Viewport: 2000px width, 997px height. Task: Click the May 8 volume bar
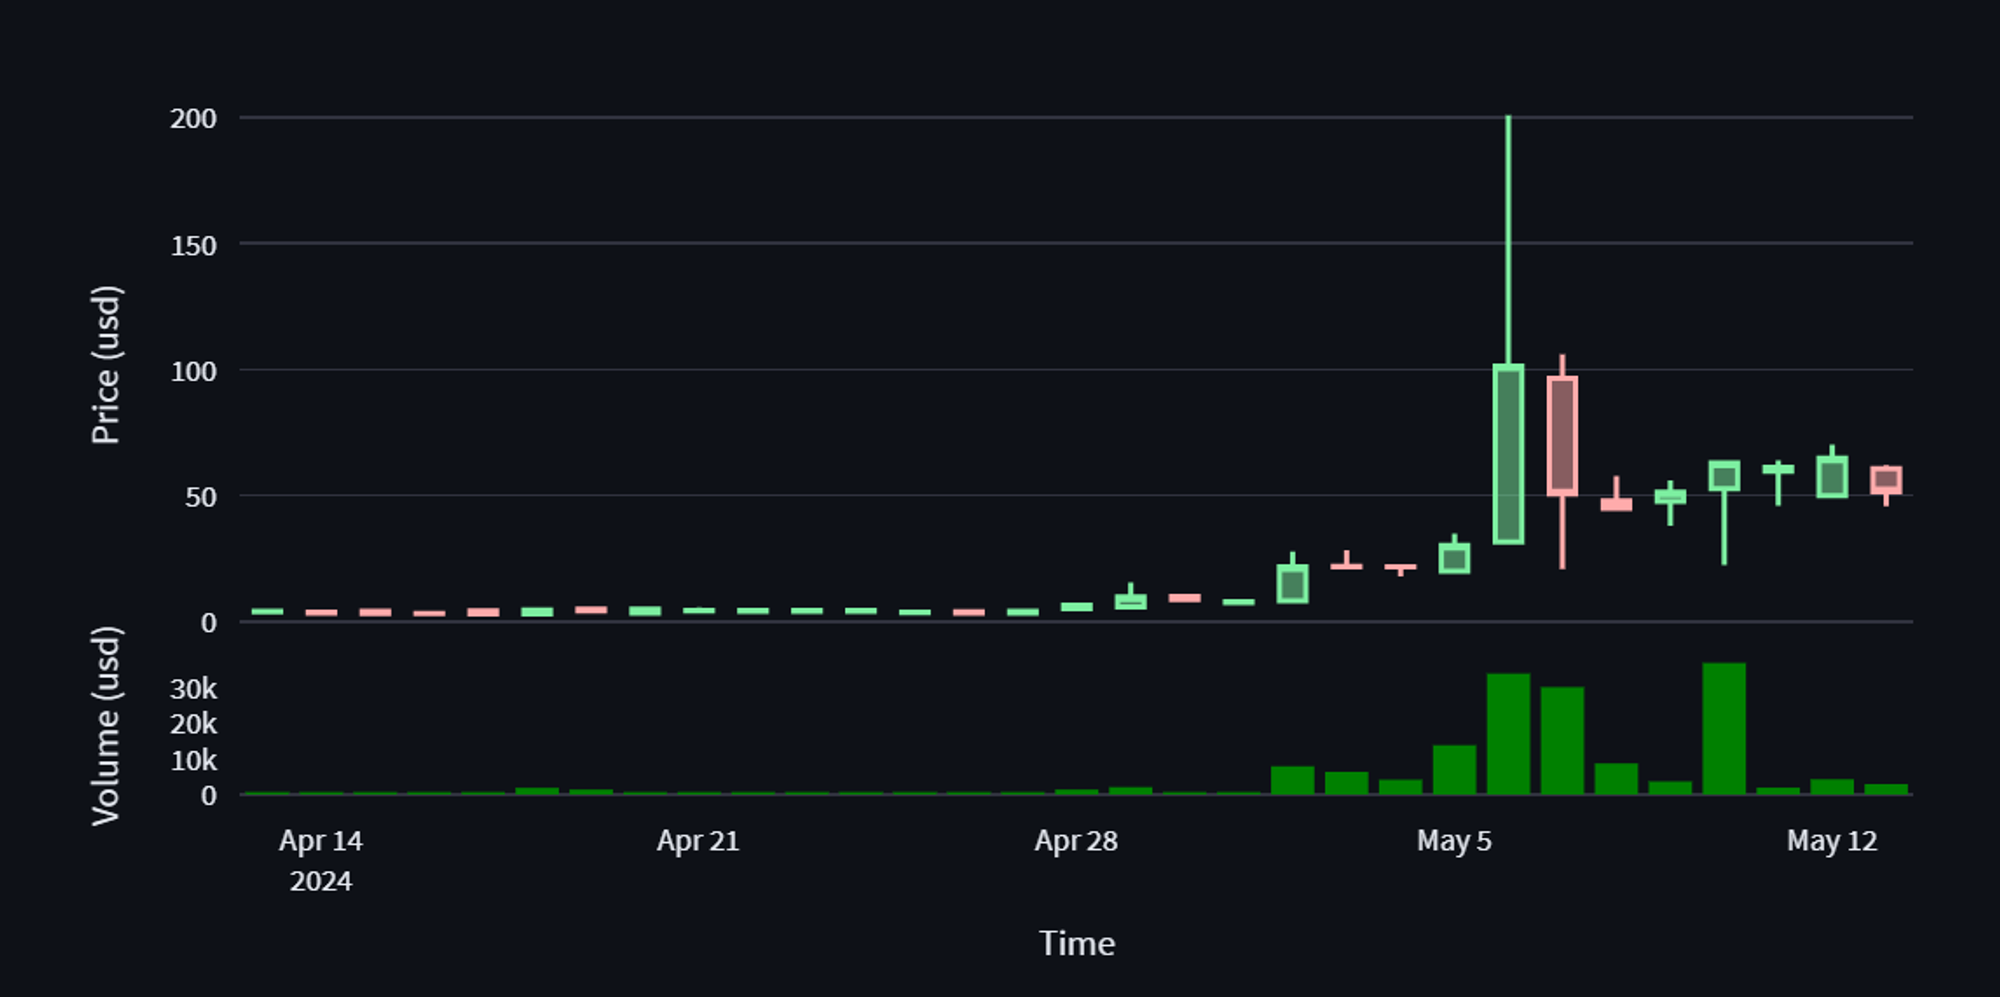pyautogui.click(x=1616, y=779)
